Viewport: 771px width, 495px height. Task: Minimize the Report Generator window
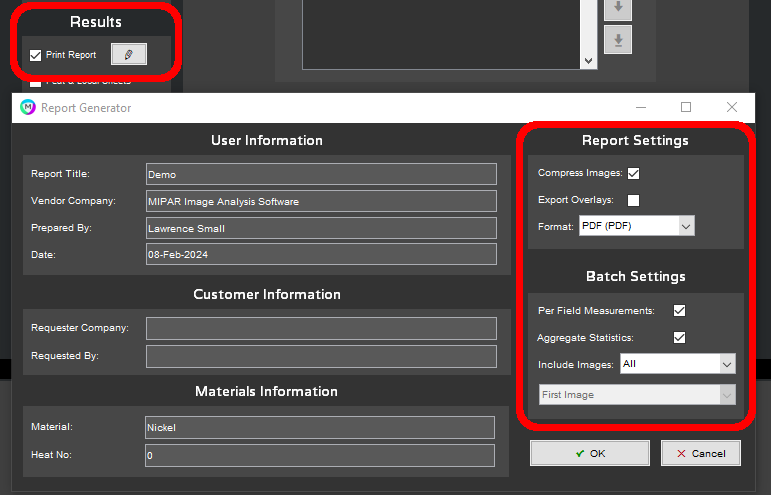coord(641,107)
